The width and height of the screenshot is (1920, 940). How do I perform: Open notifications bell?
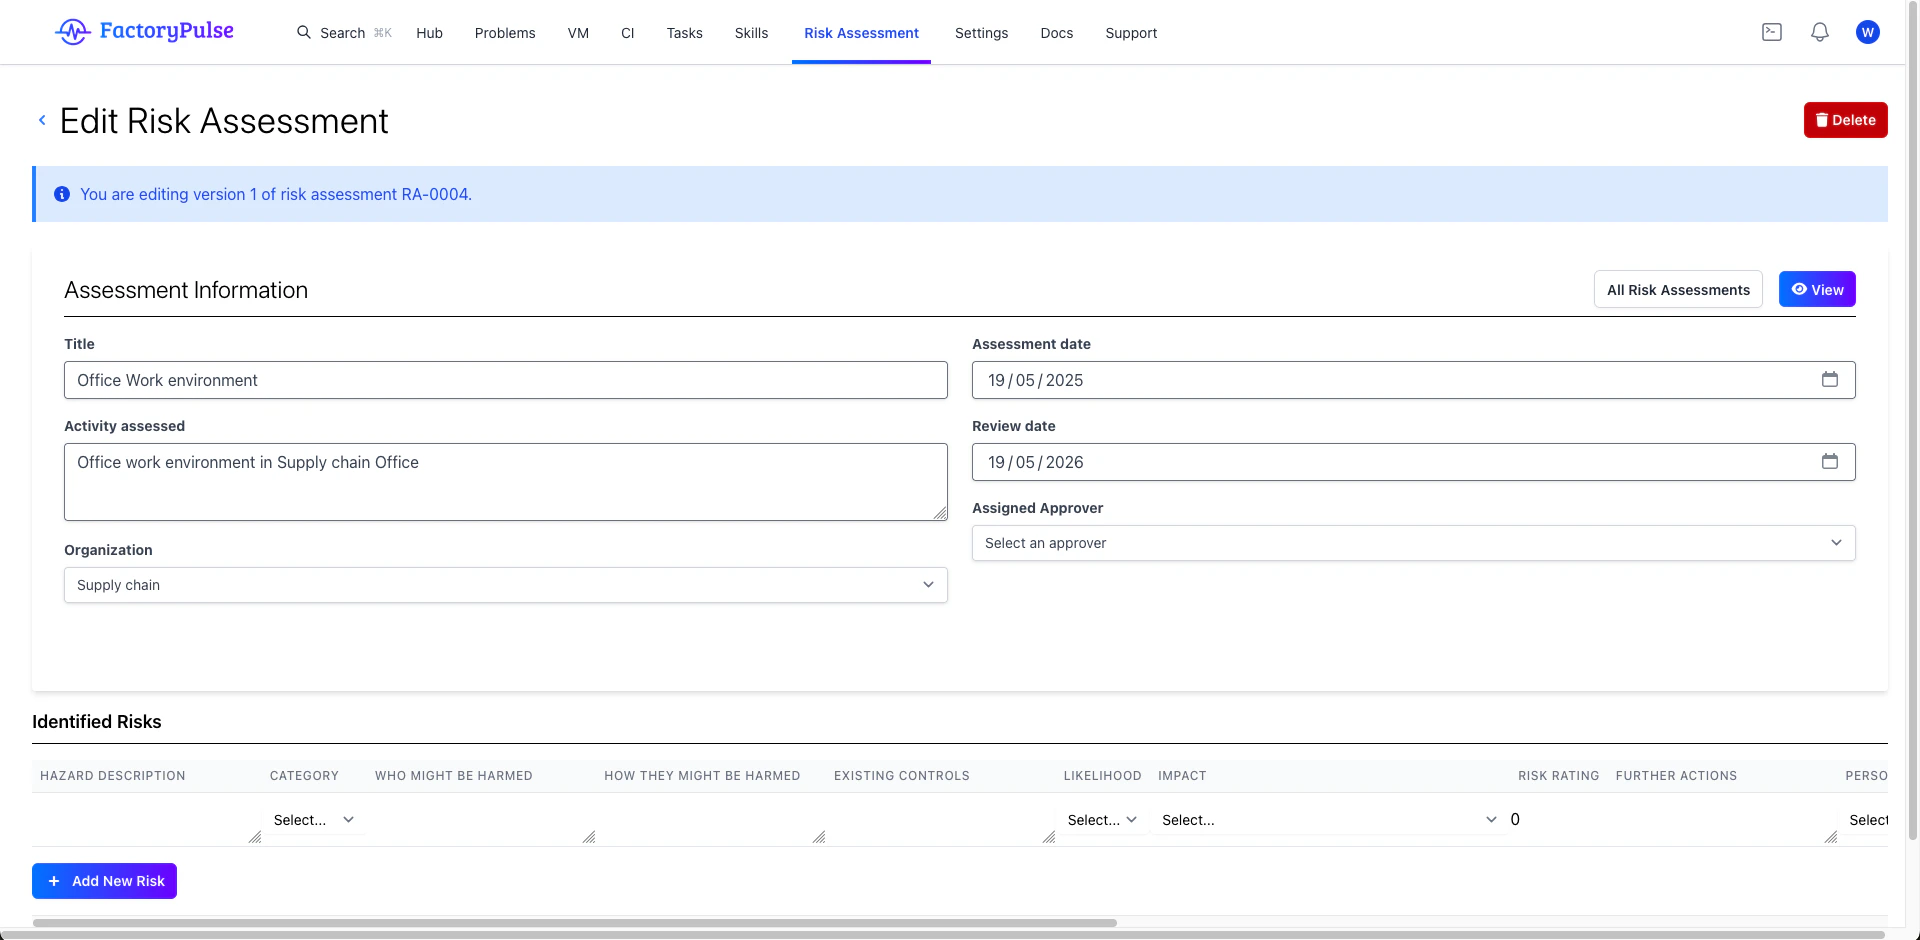click(x=1820, y=32)
